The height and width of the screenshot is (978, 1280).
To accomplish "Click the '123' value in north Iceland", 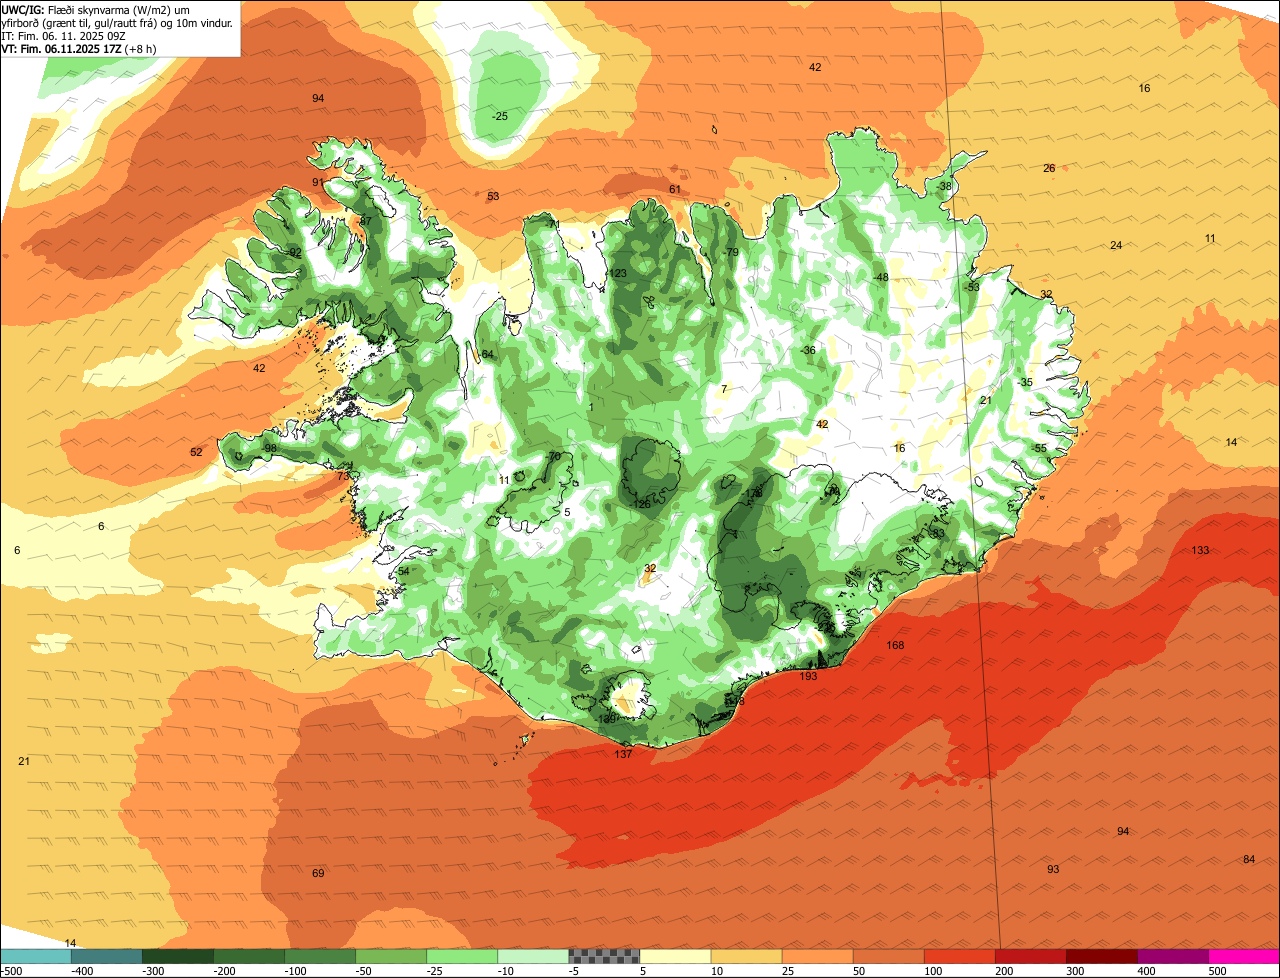I will point(617,274).
